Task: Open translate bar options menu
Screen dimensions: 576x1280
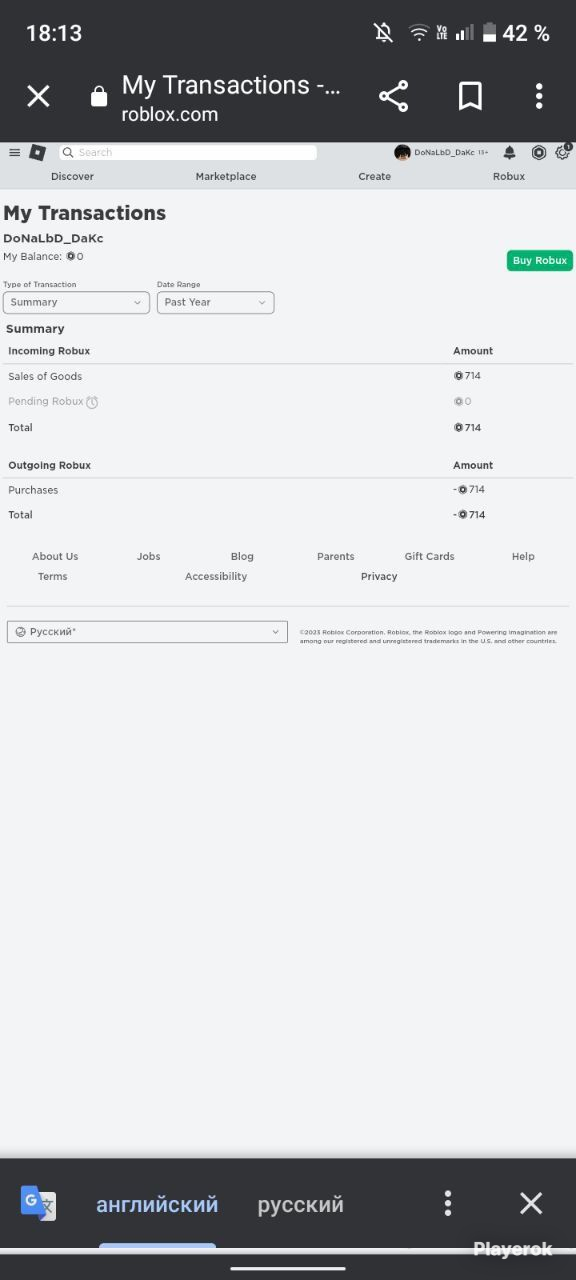Action: [x=448, y=1203]
